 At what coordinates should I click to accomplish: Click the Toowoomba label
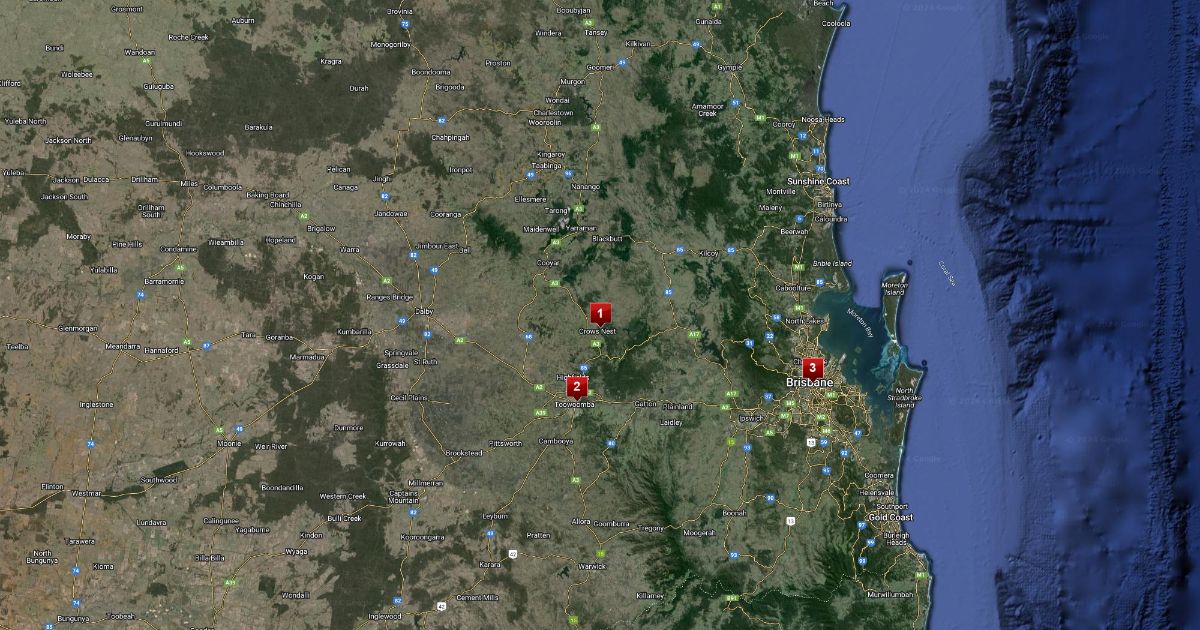coord(575,404)
